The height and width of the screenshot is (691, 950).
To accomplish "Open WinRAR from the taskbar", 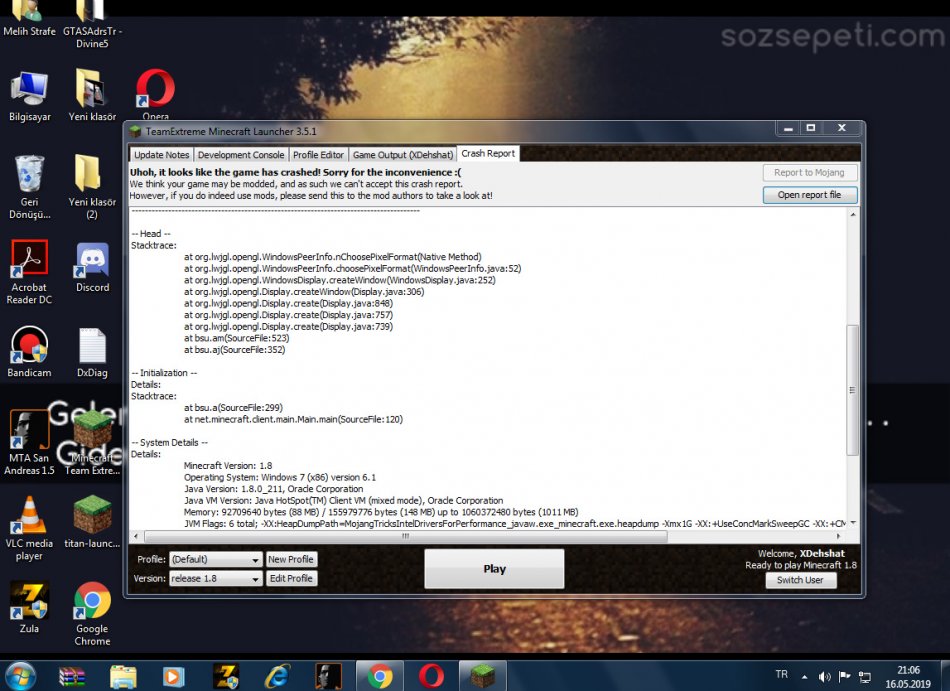I will (71, 676).
